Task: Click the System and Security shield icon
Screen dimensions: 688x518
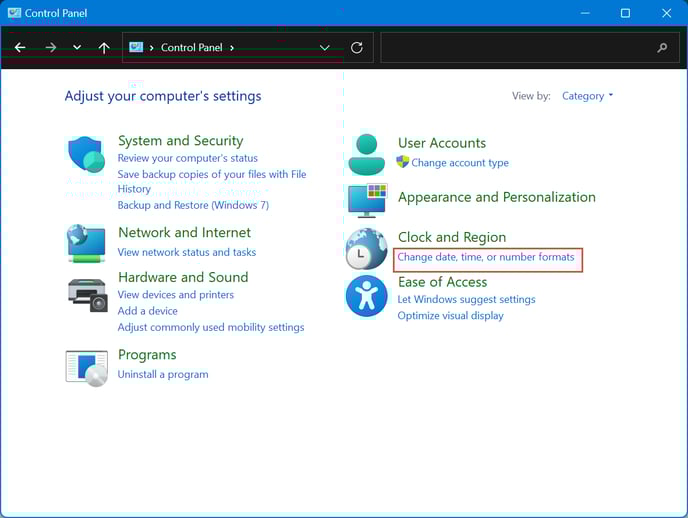Action: (x=86, y=156)
